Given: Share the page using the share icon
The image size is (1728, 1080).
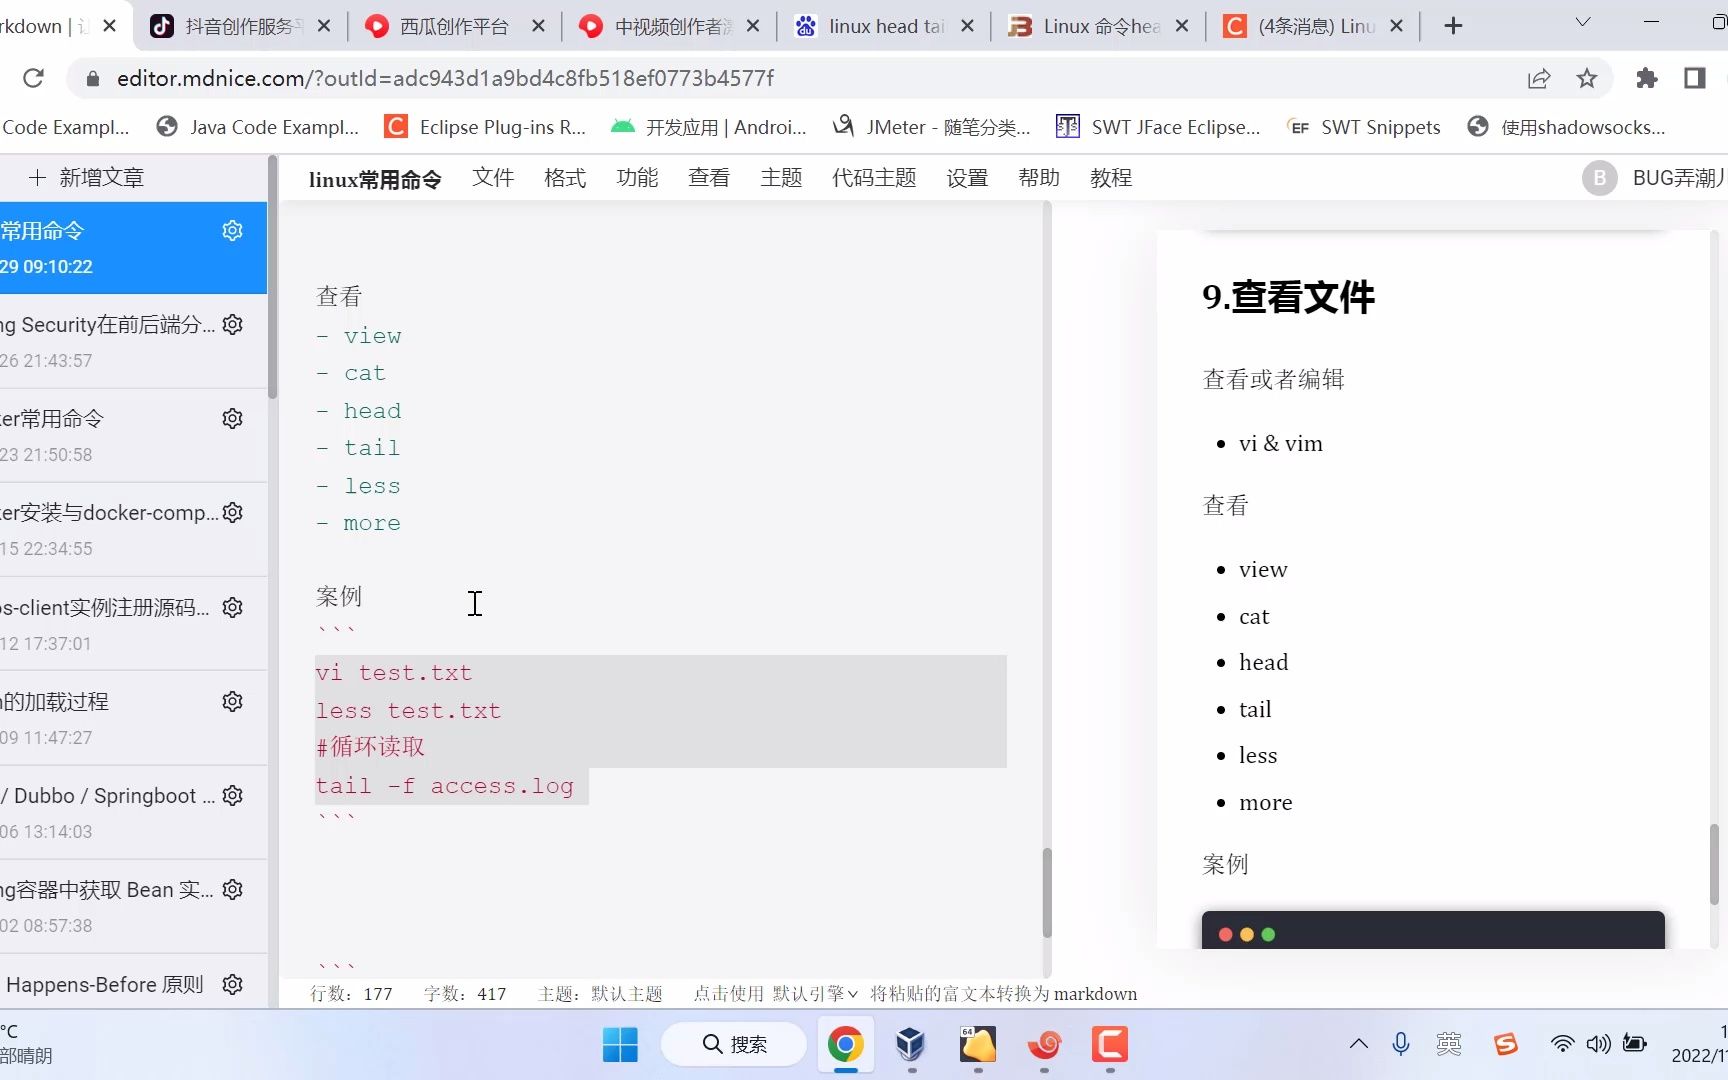Looking at the screenshot, I should (x=1539, y=78).
